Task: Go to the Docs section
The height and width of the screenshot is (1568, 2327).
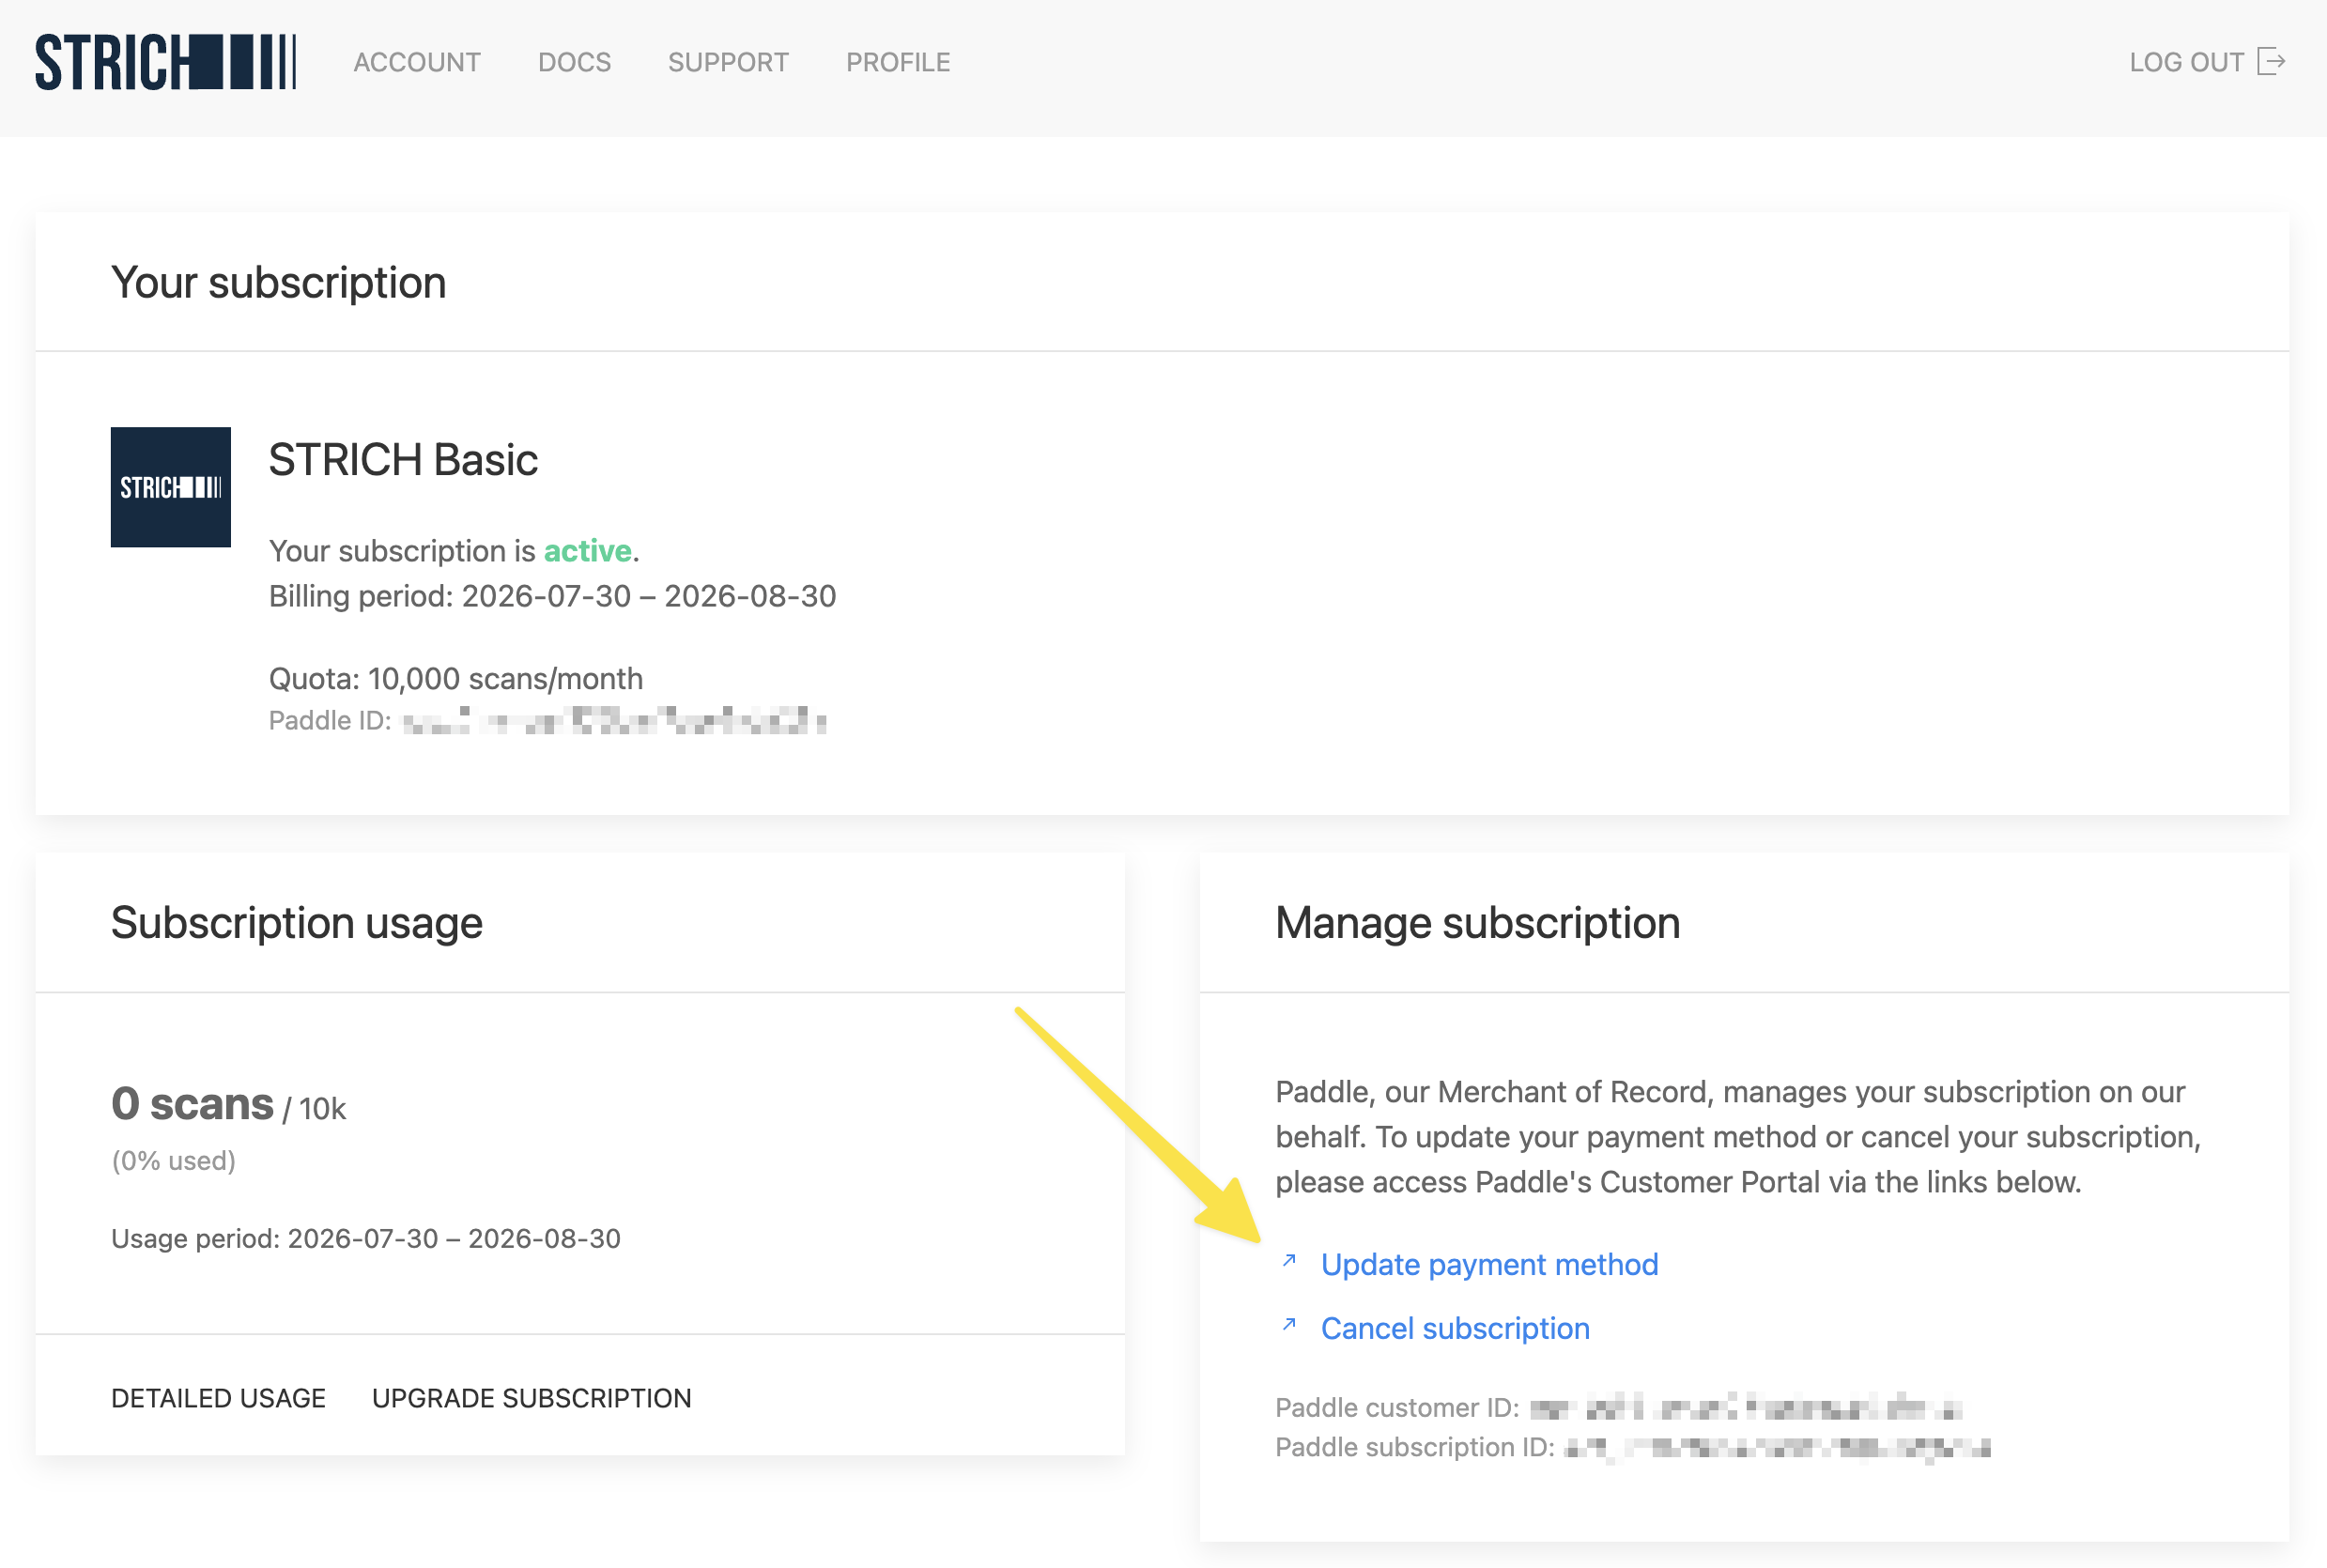Action: [574, 62]
